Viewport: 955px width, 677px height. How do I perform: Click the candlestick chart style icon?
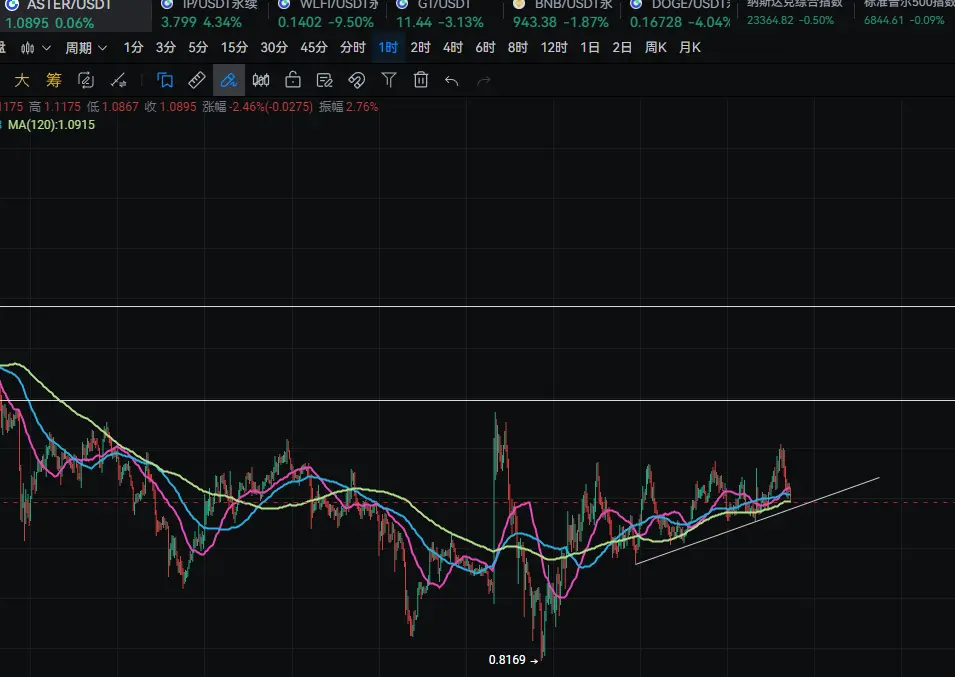[x=261, y=80]
